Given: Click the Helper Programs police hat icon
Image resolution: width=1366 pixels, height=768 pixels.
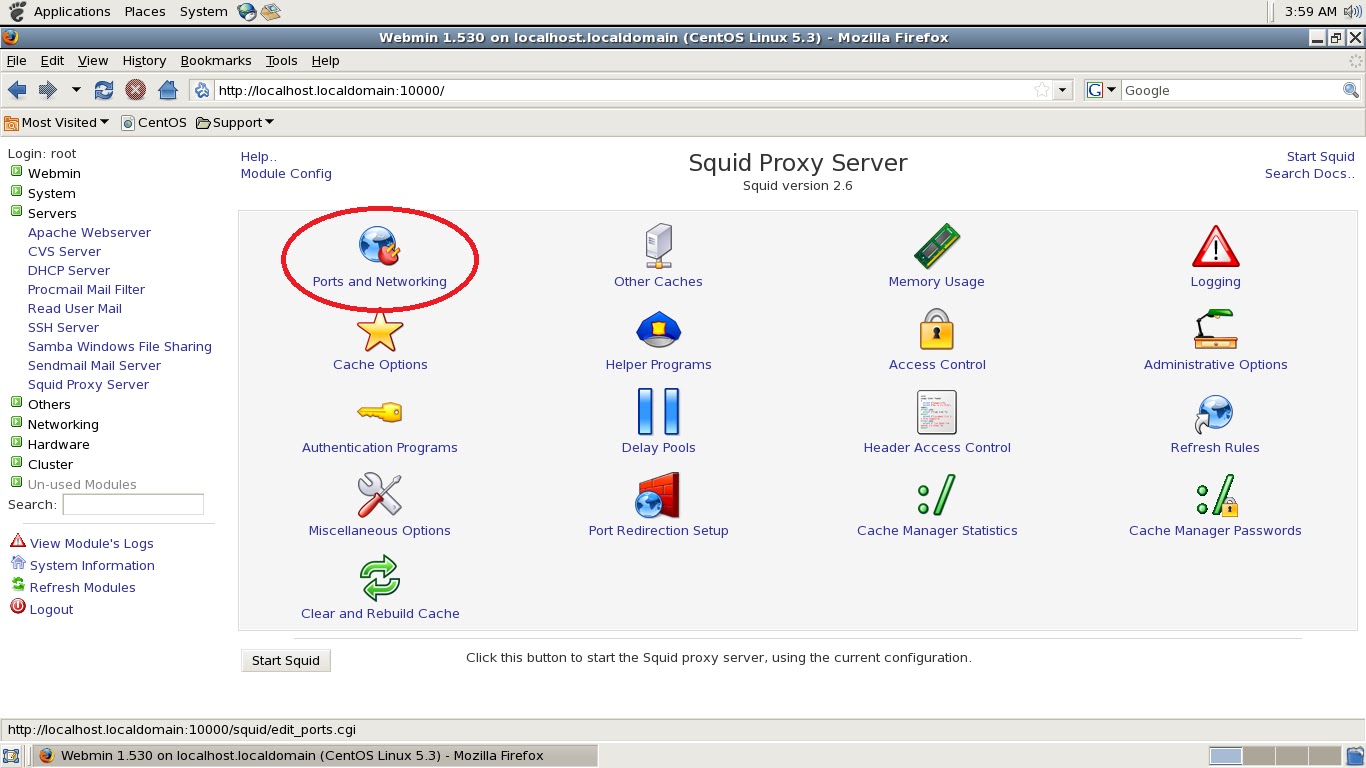Looking at the screenshot, I should [658, 329].
